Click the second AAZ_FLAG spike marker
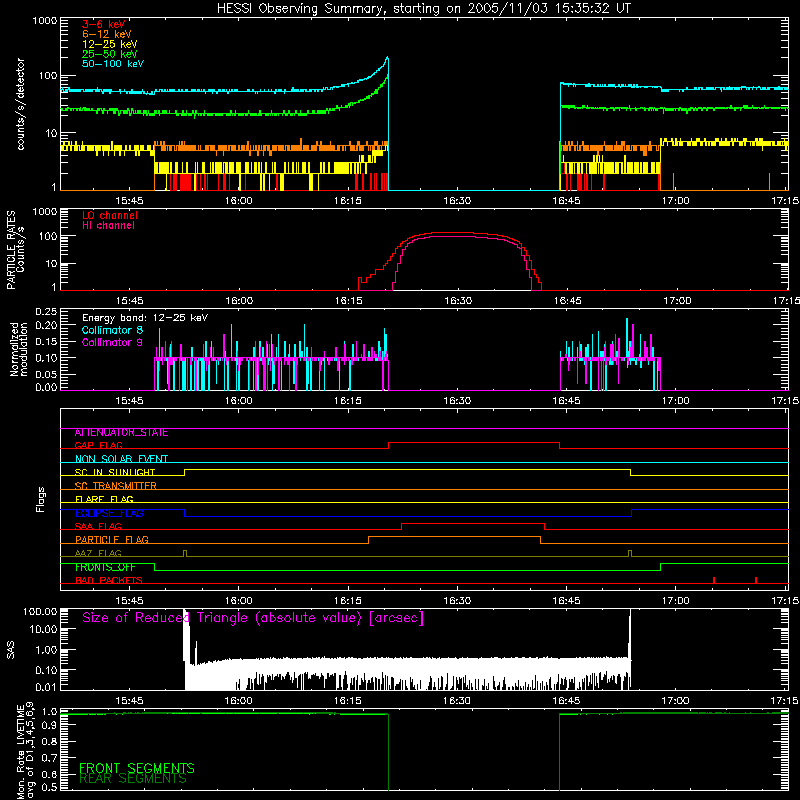 [x=630, y=553]
